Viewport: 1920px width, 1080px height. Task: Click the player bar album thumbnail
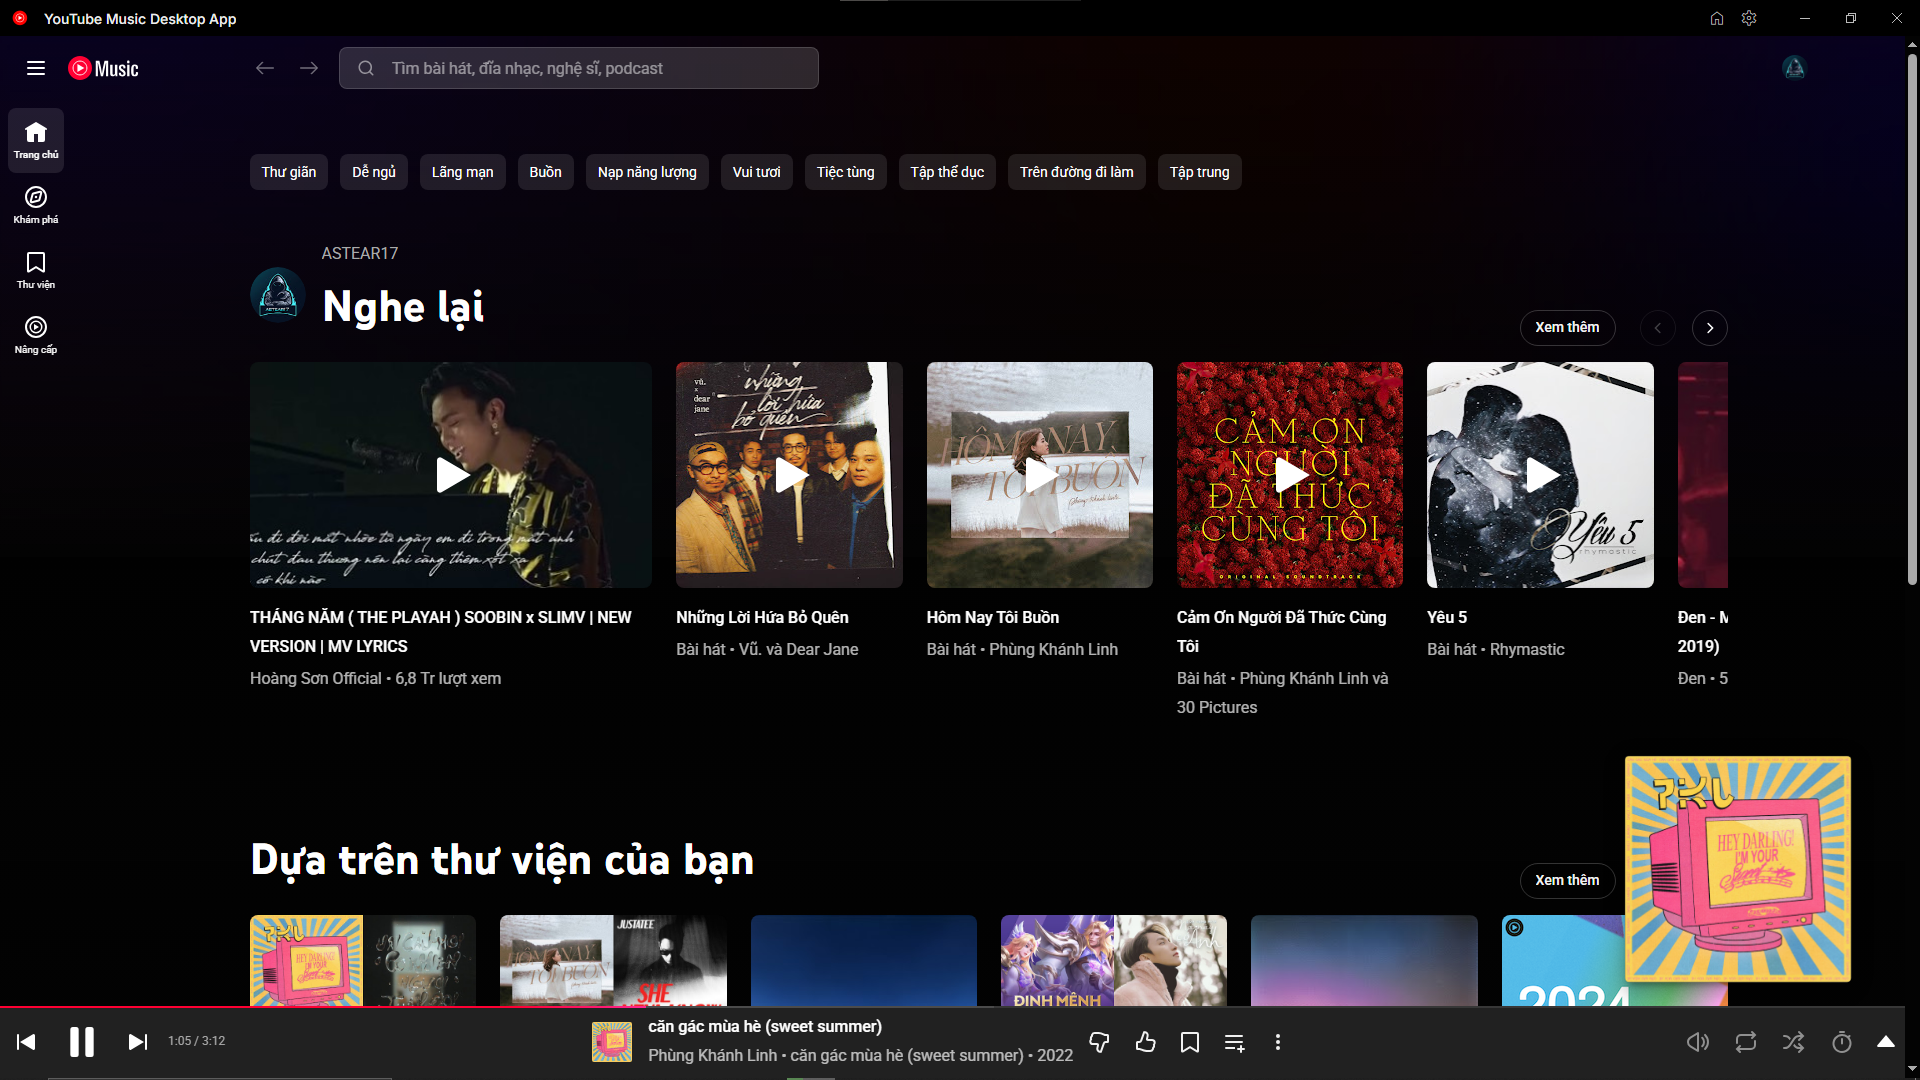612,1042
